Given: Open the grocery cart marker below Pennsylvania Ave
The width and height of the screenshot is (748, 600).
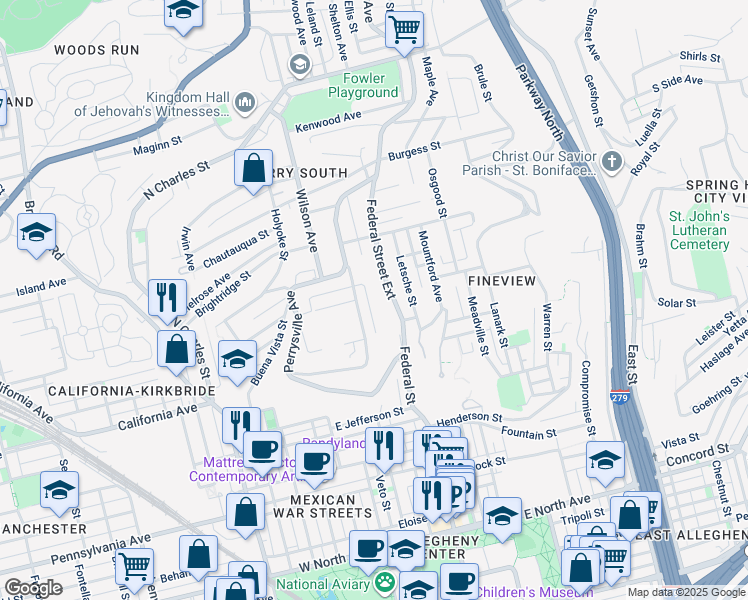Looking at the screenshot, I should (135, 568).
